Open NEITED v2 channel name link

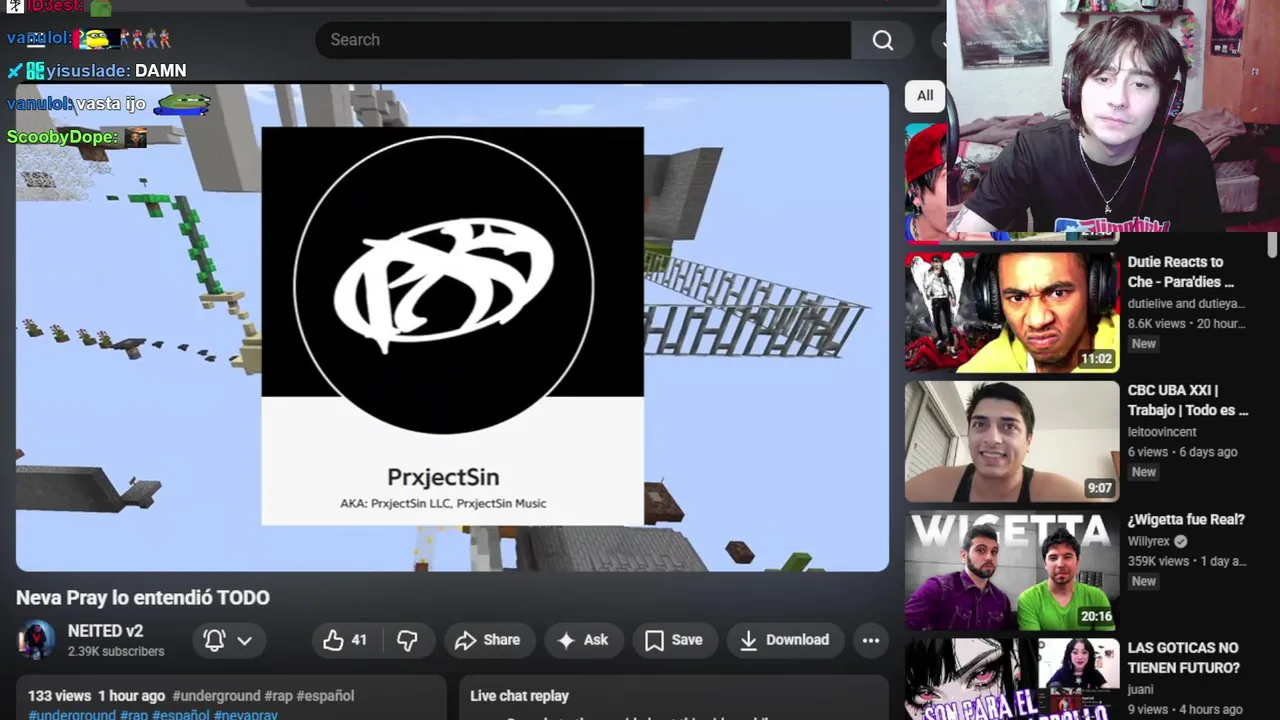(x=105, y=631)
